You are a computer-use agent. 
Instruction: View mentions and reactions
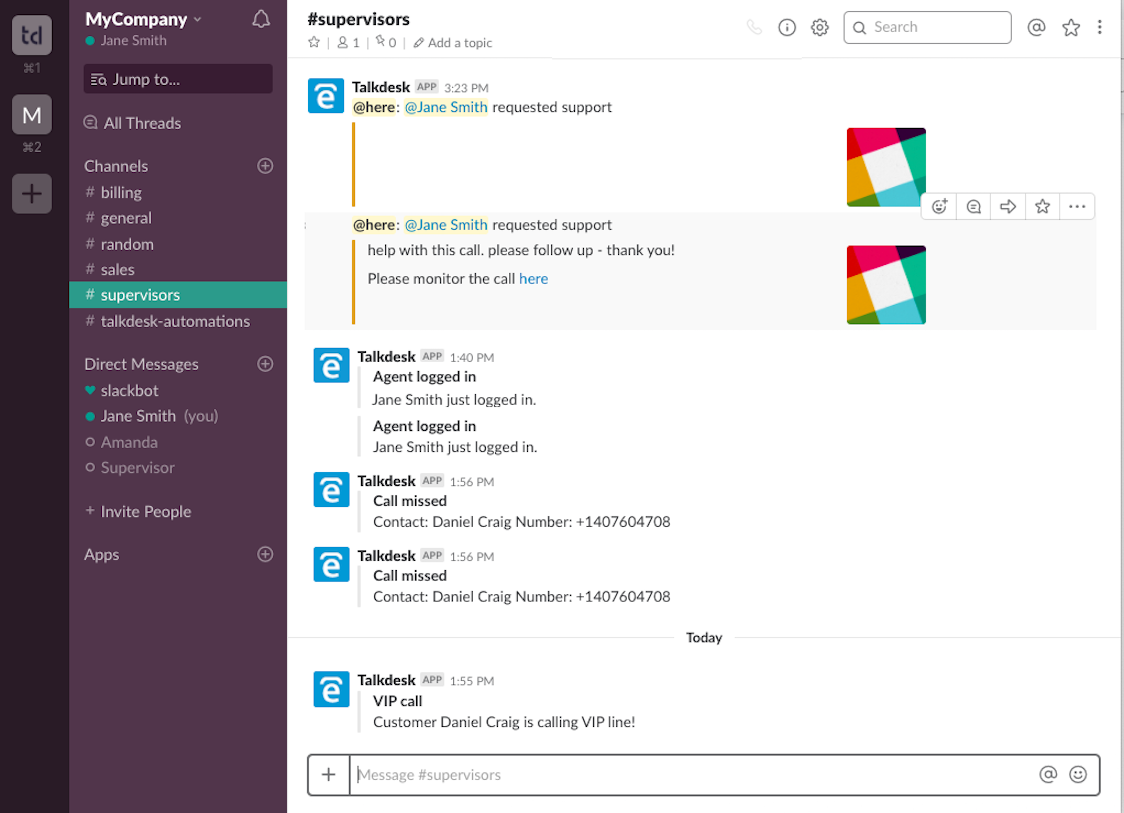click(x=1036, y=27)
